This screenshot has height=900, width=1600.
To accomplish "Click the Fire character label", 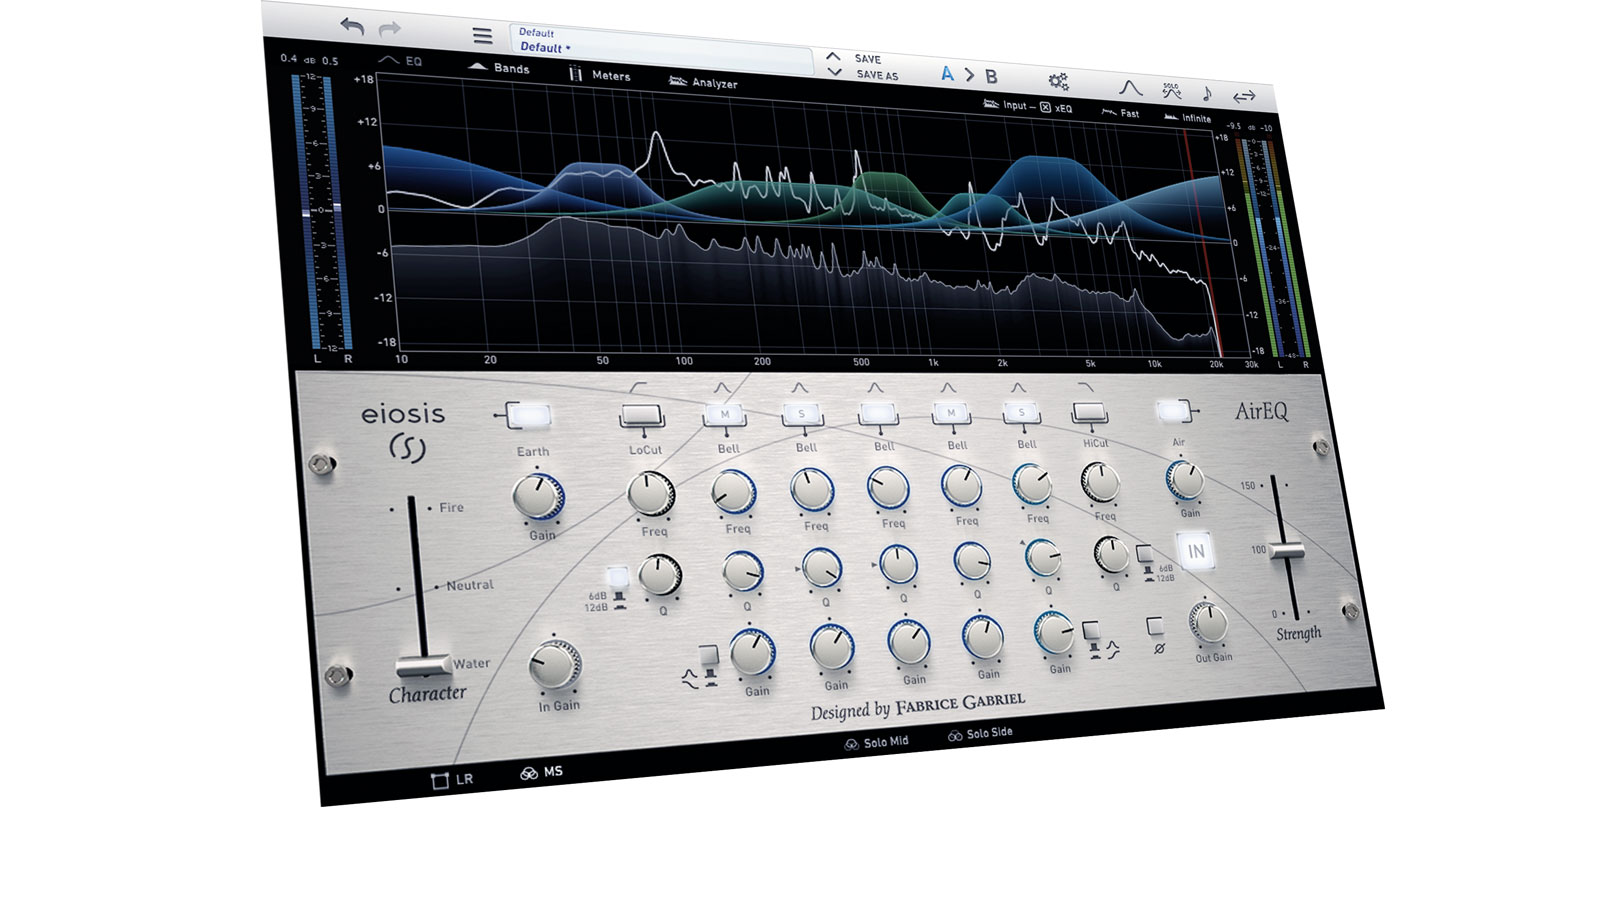I will 451,508.
